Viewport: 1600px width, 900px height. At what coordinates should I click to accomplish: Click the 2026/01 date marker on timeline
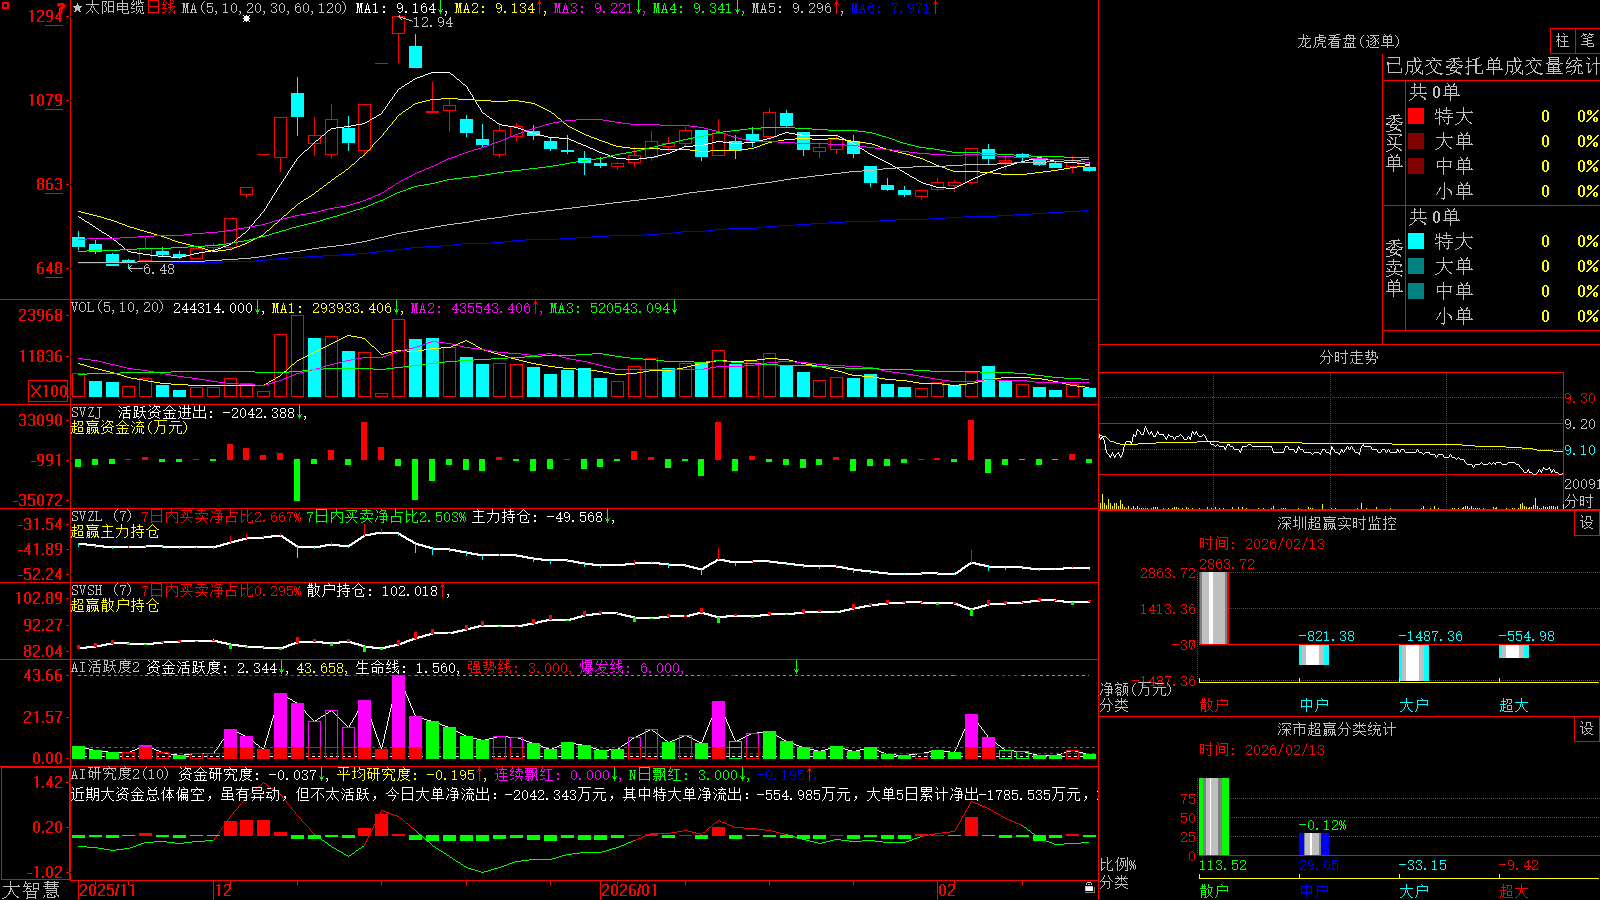coord(630,890)
